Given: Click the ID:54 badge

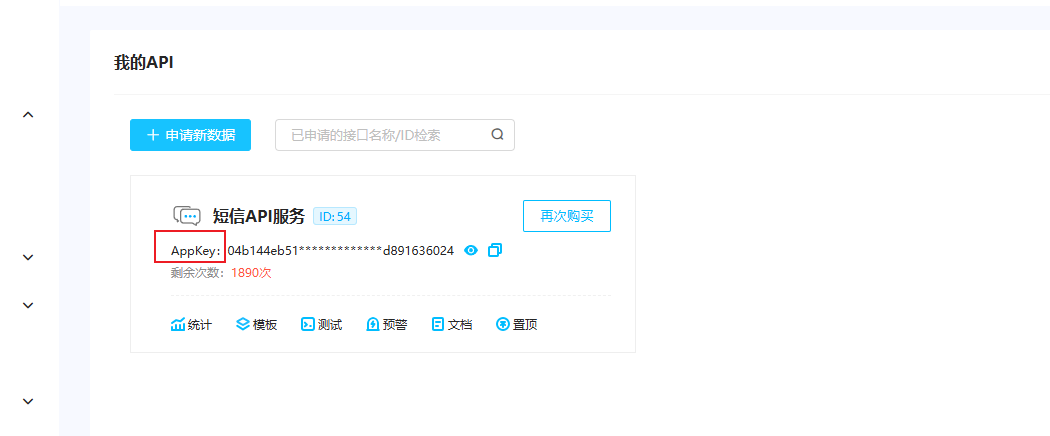Looking at the screenshot, I should (335, 216).
